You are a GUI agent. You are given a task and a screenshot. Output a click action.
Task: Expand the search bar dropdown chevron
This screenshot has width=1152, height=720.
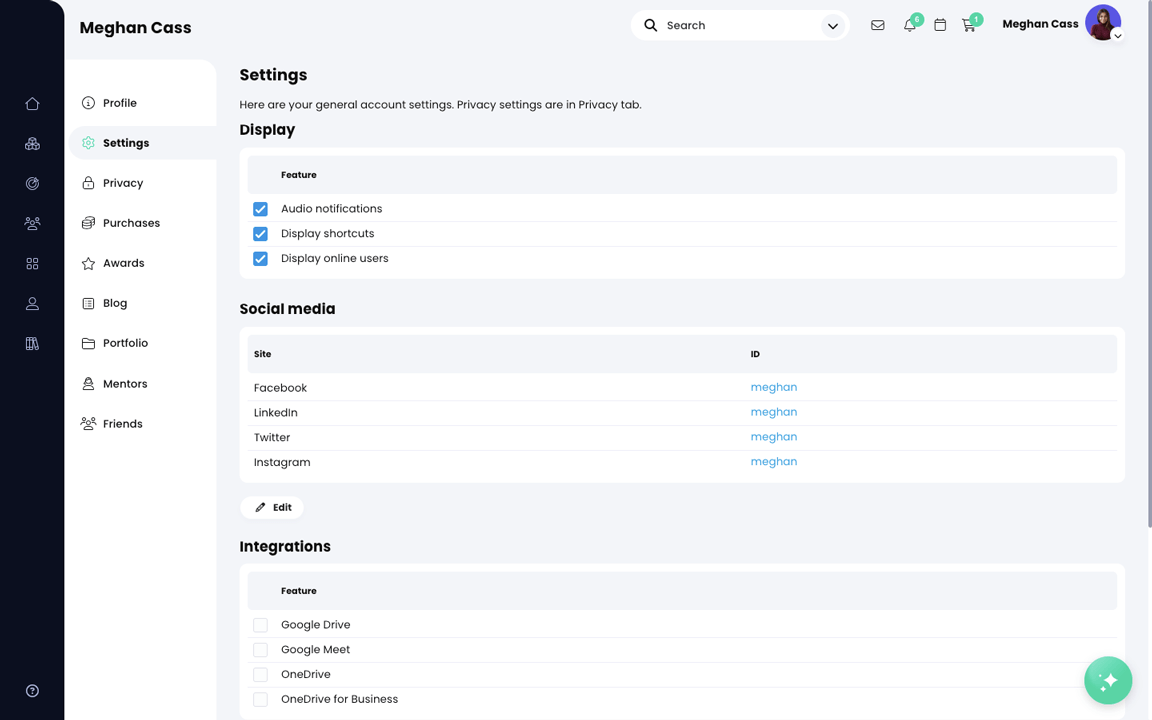(833, 25)
